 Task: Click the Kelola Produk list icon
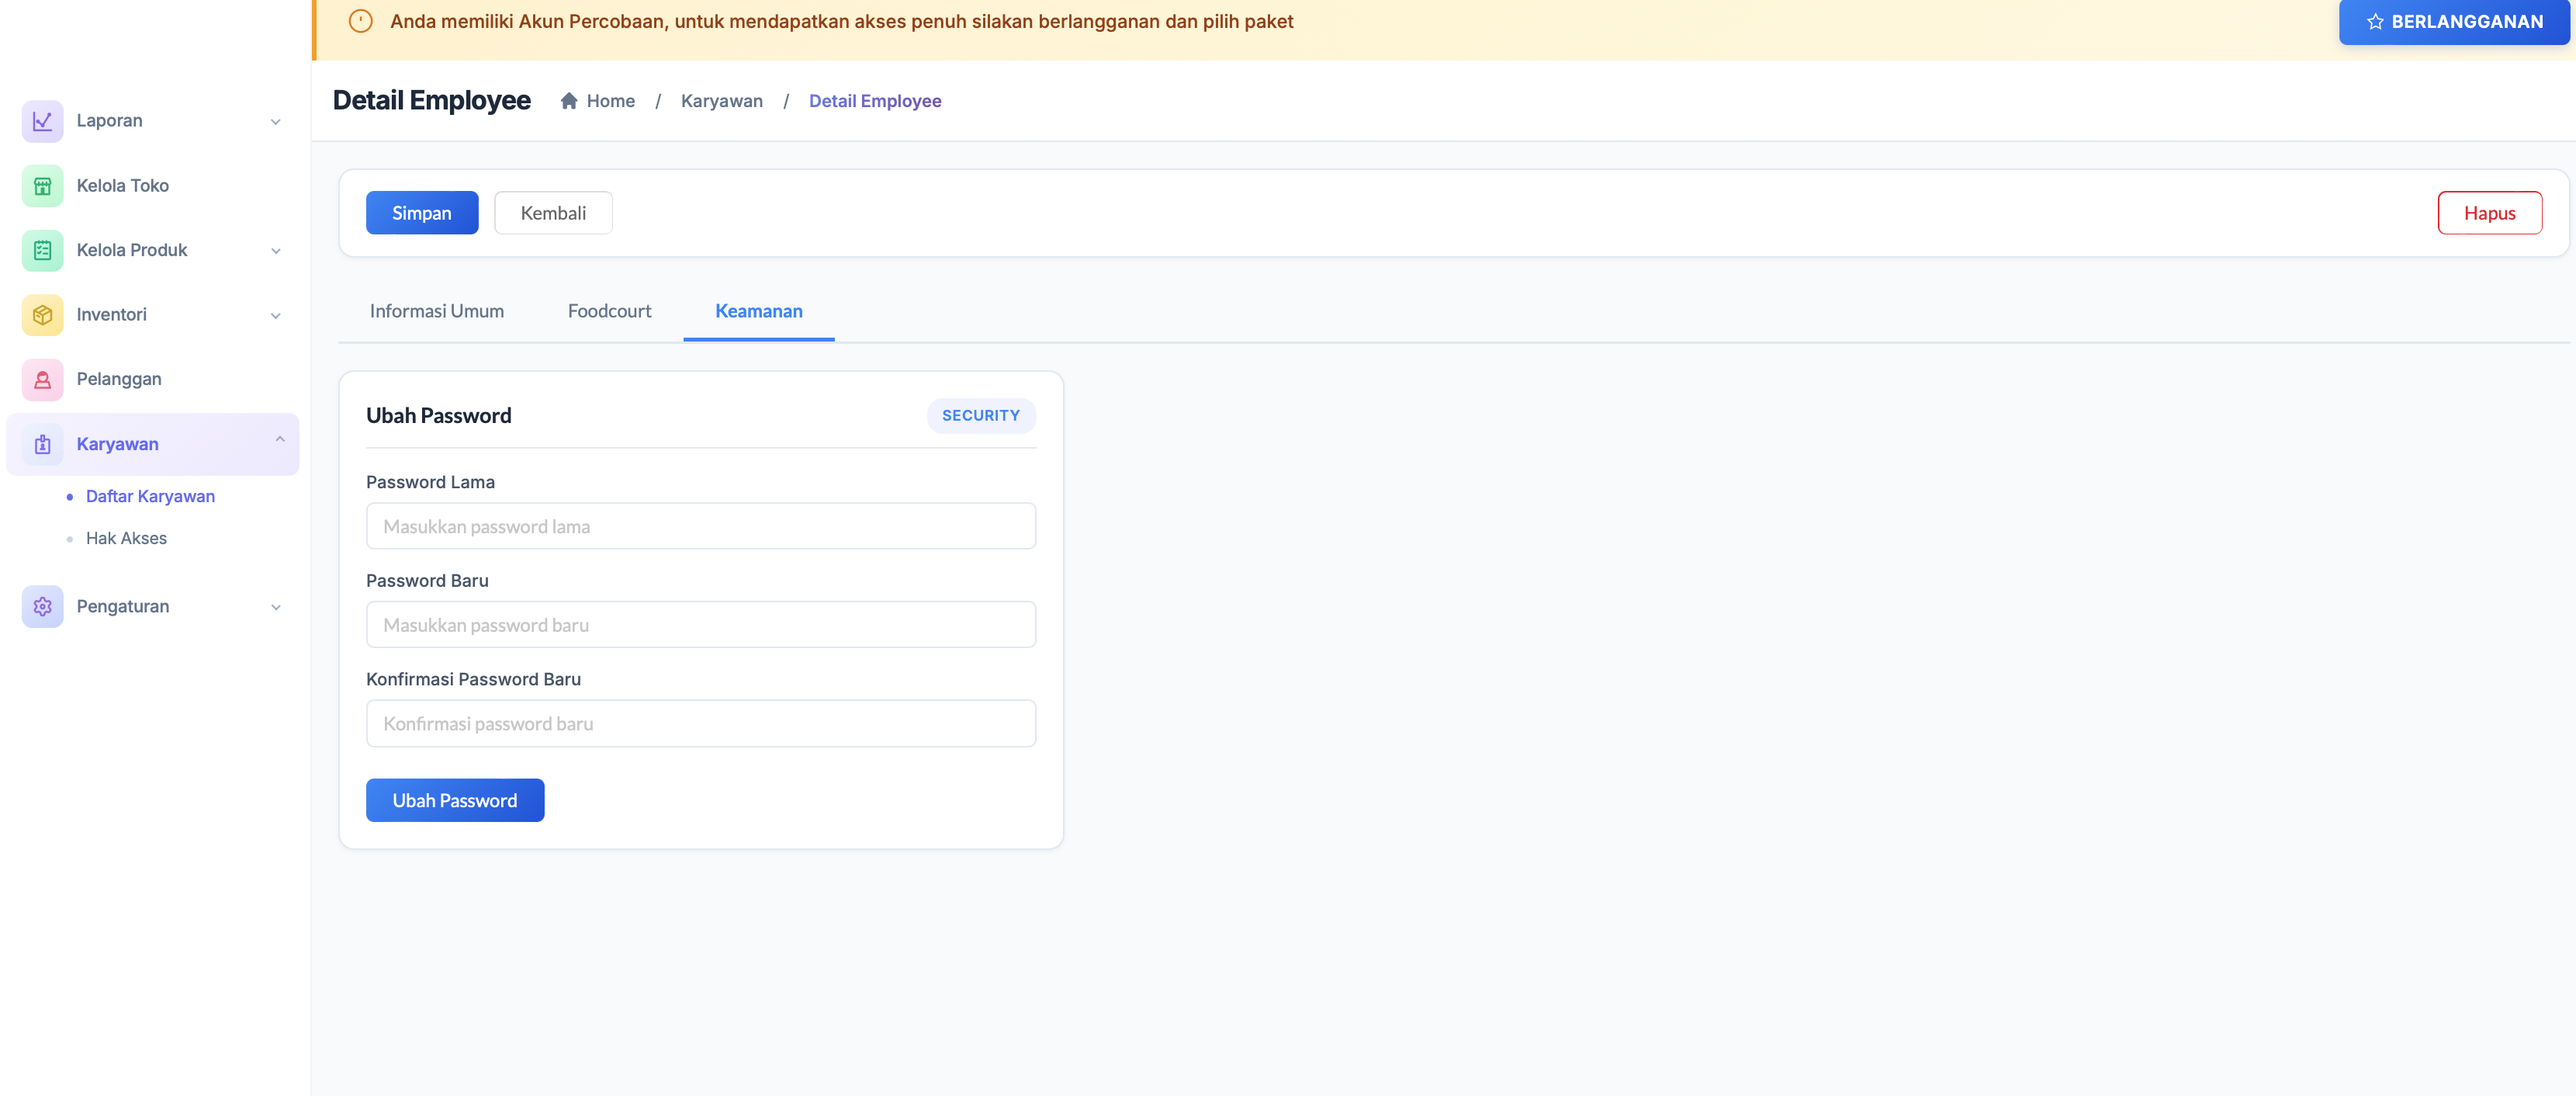(x=42, y=250)
